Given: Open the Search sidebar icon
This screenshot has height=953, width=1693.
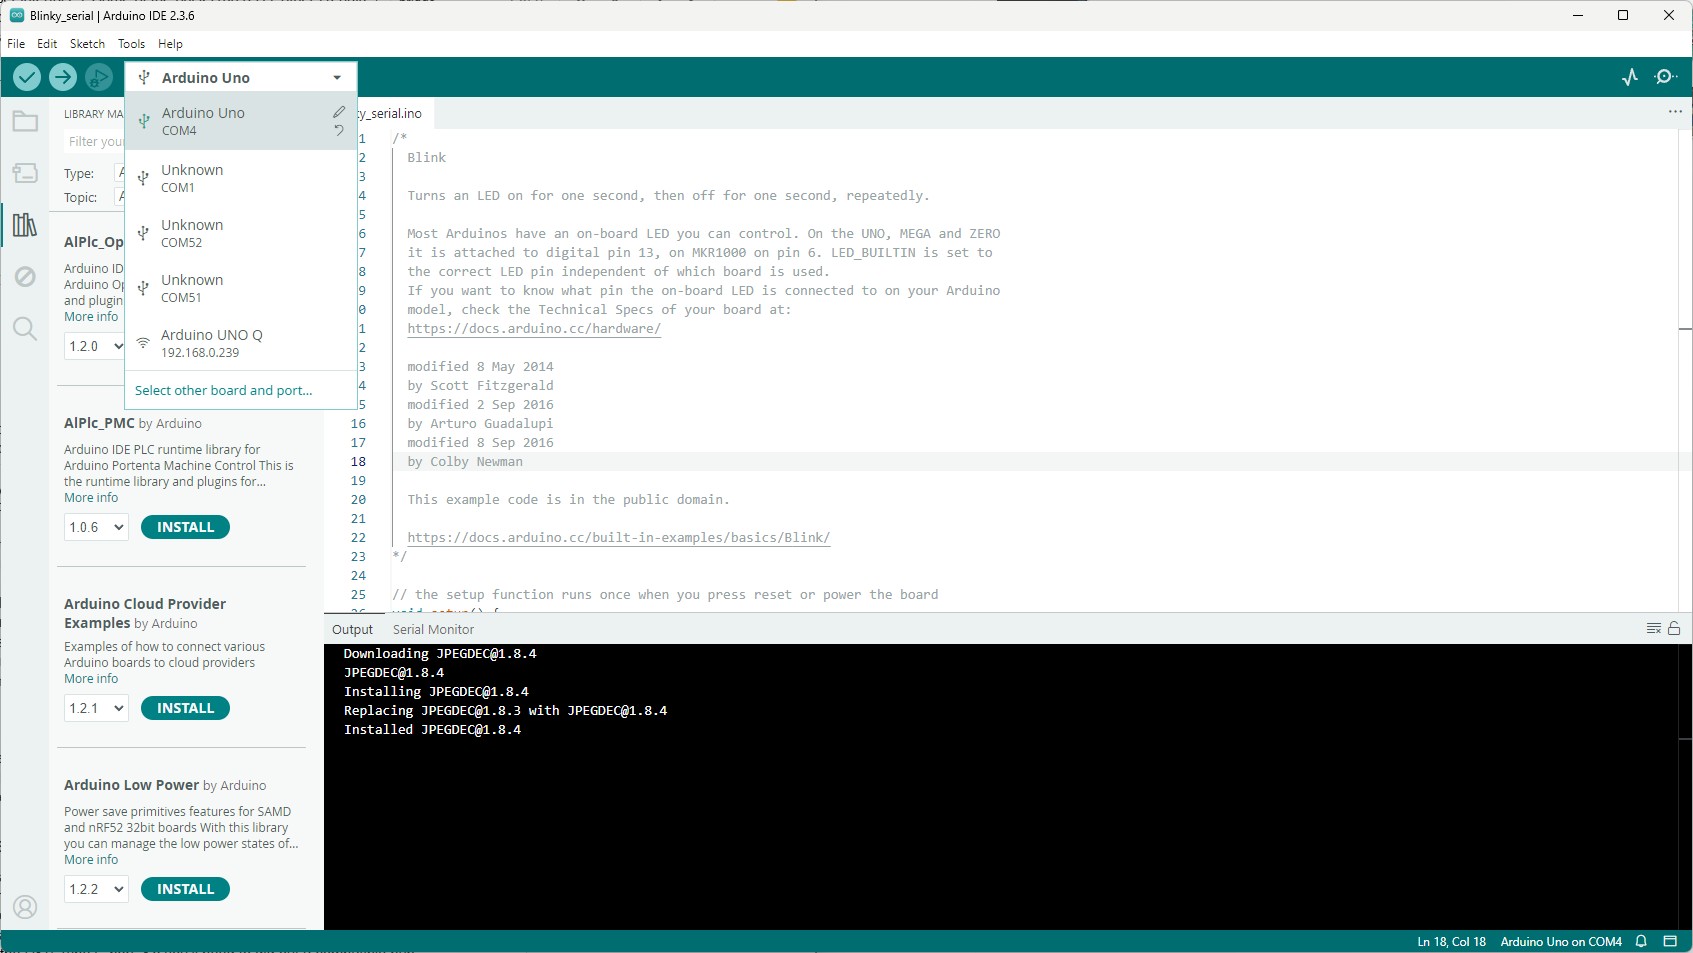Looking at the screenshot, I should coord(25,328).
